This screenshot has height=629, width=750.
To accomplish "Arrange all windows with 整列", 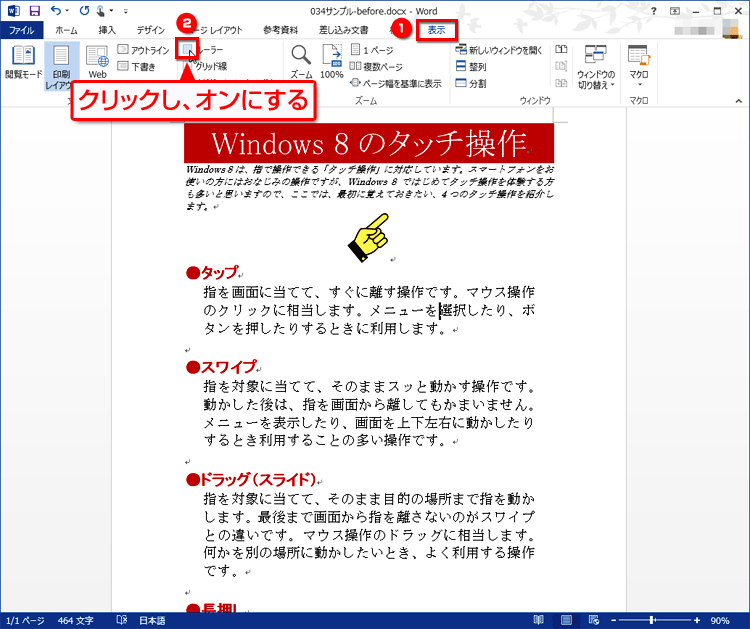I will pos(471,66).
